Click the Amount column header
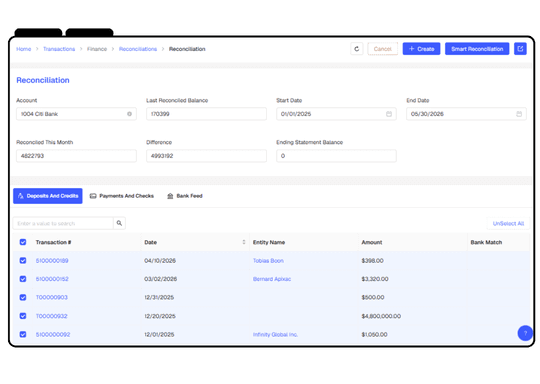This screenshot has height=384, width=540. (372, 242)
